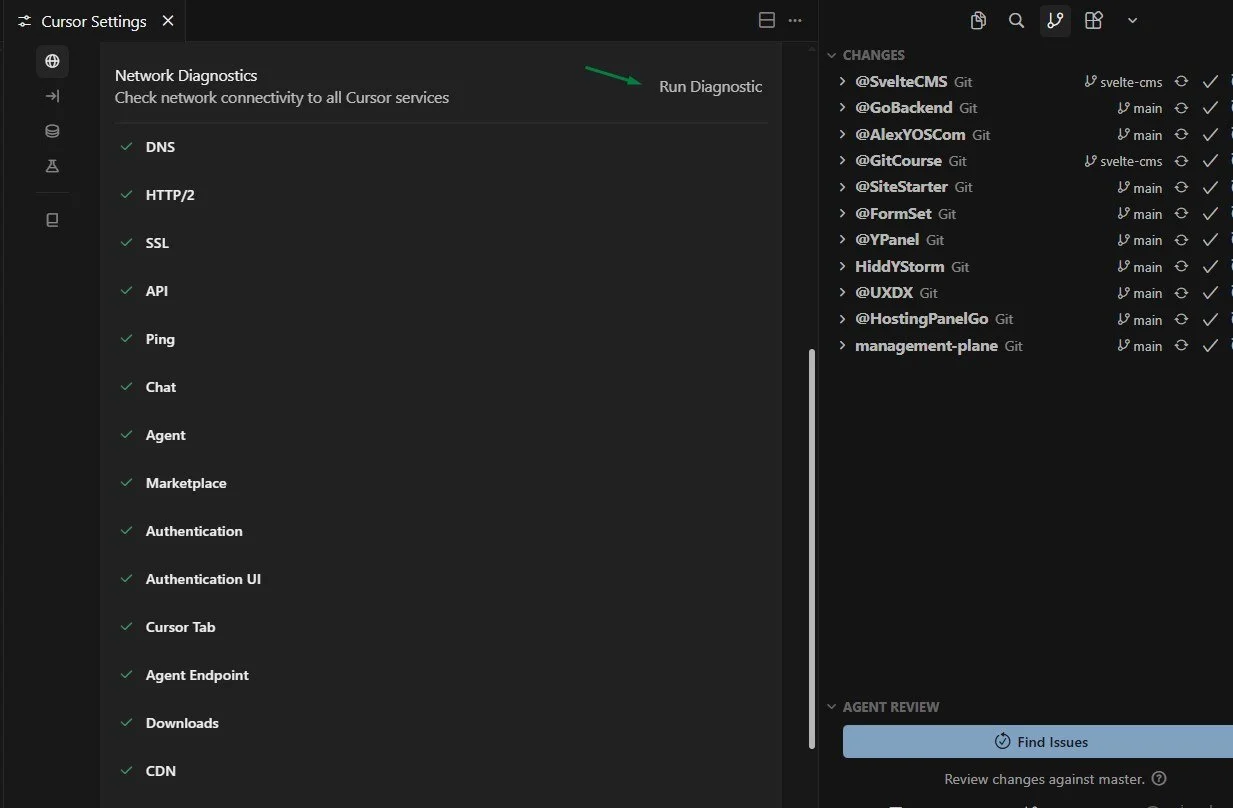This screenshot has width=1233, height=808.
Task: Open the Network section globe icon in settings sidebar
Action: 52,61
